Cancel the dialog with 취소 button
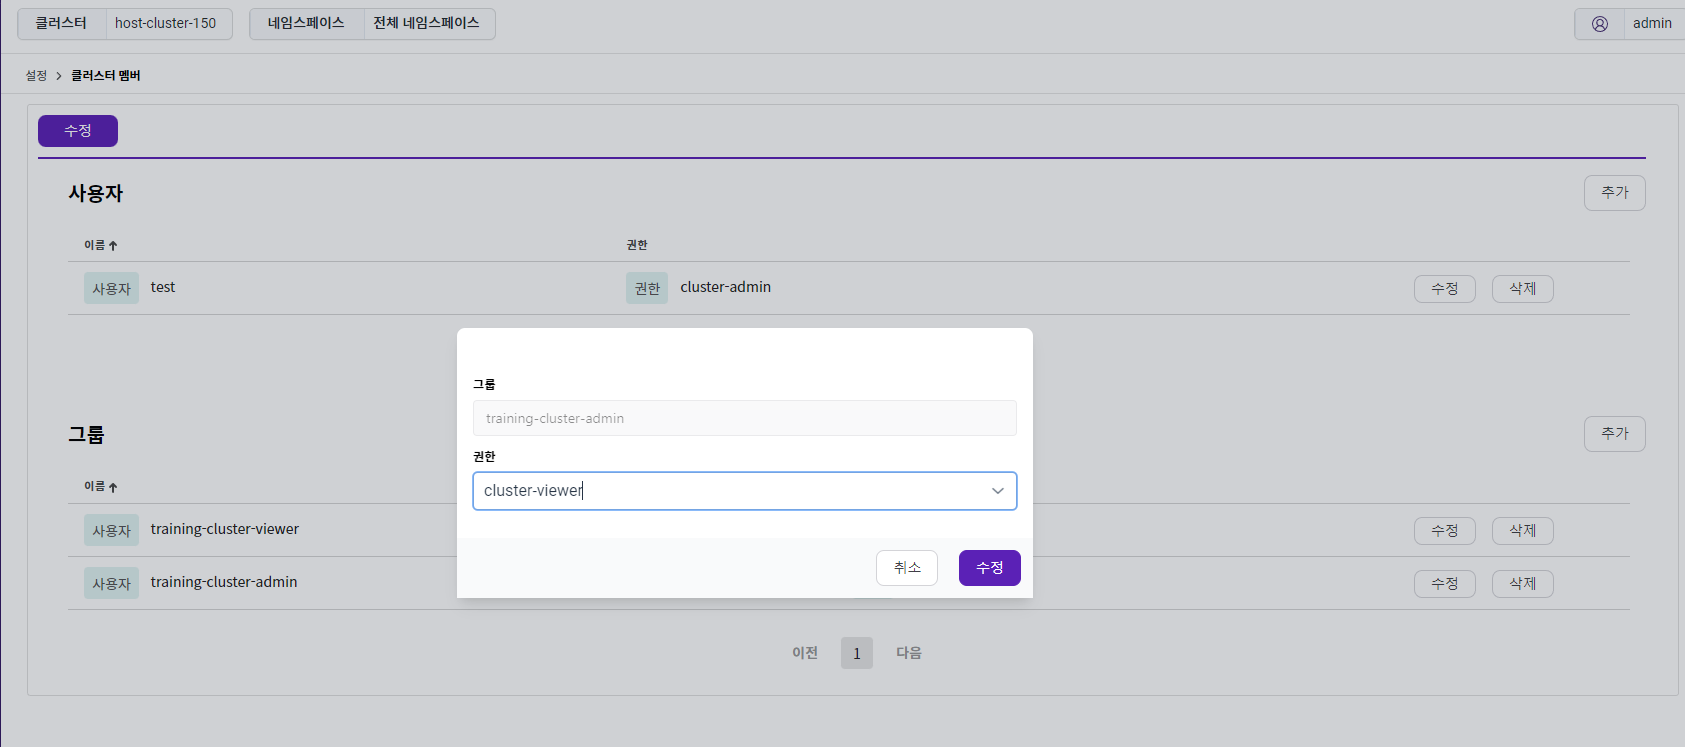 [x=907, y=568]
